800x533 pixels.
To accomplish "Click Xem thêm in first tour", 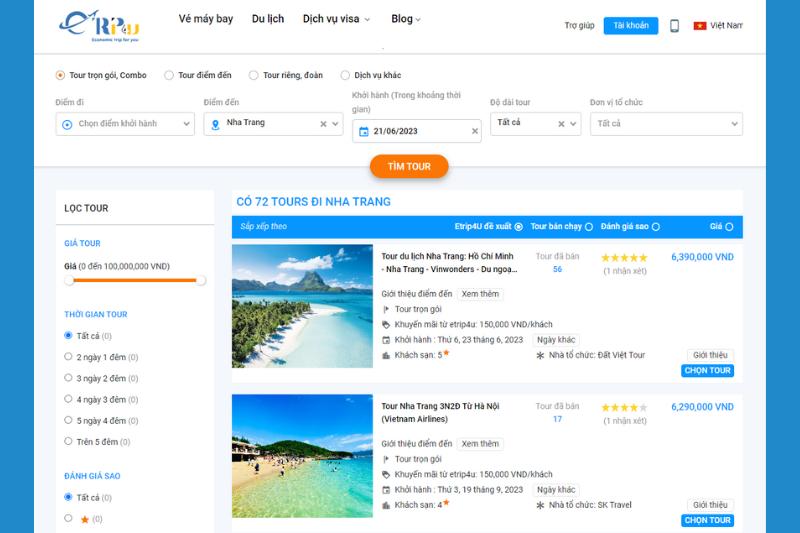I will pyautogui.click(x=480, y=294).
